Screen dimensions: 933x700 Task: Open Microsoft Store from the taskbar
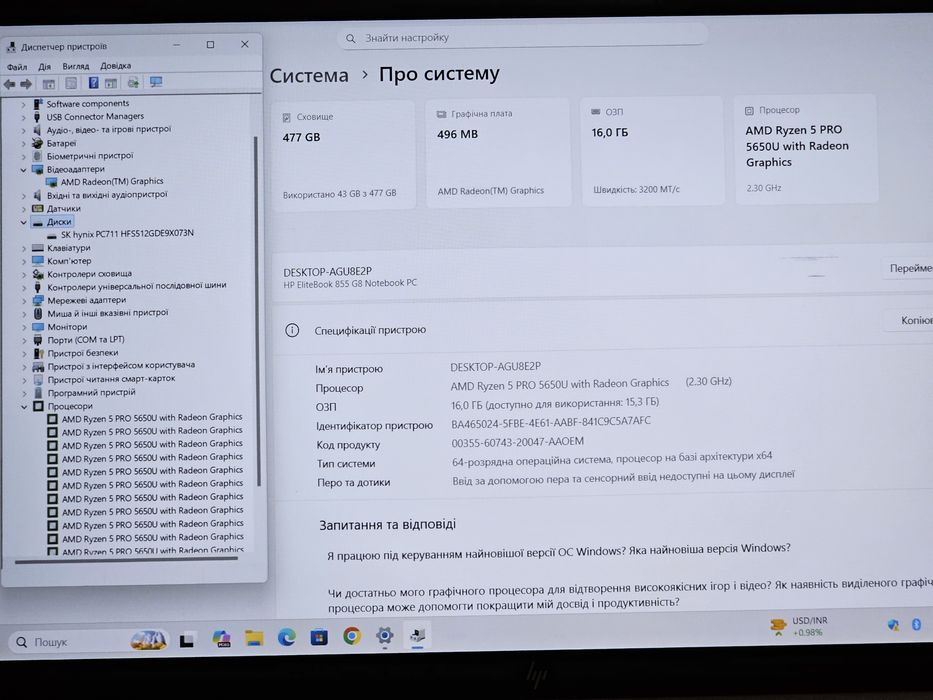coord(319,638)
